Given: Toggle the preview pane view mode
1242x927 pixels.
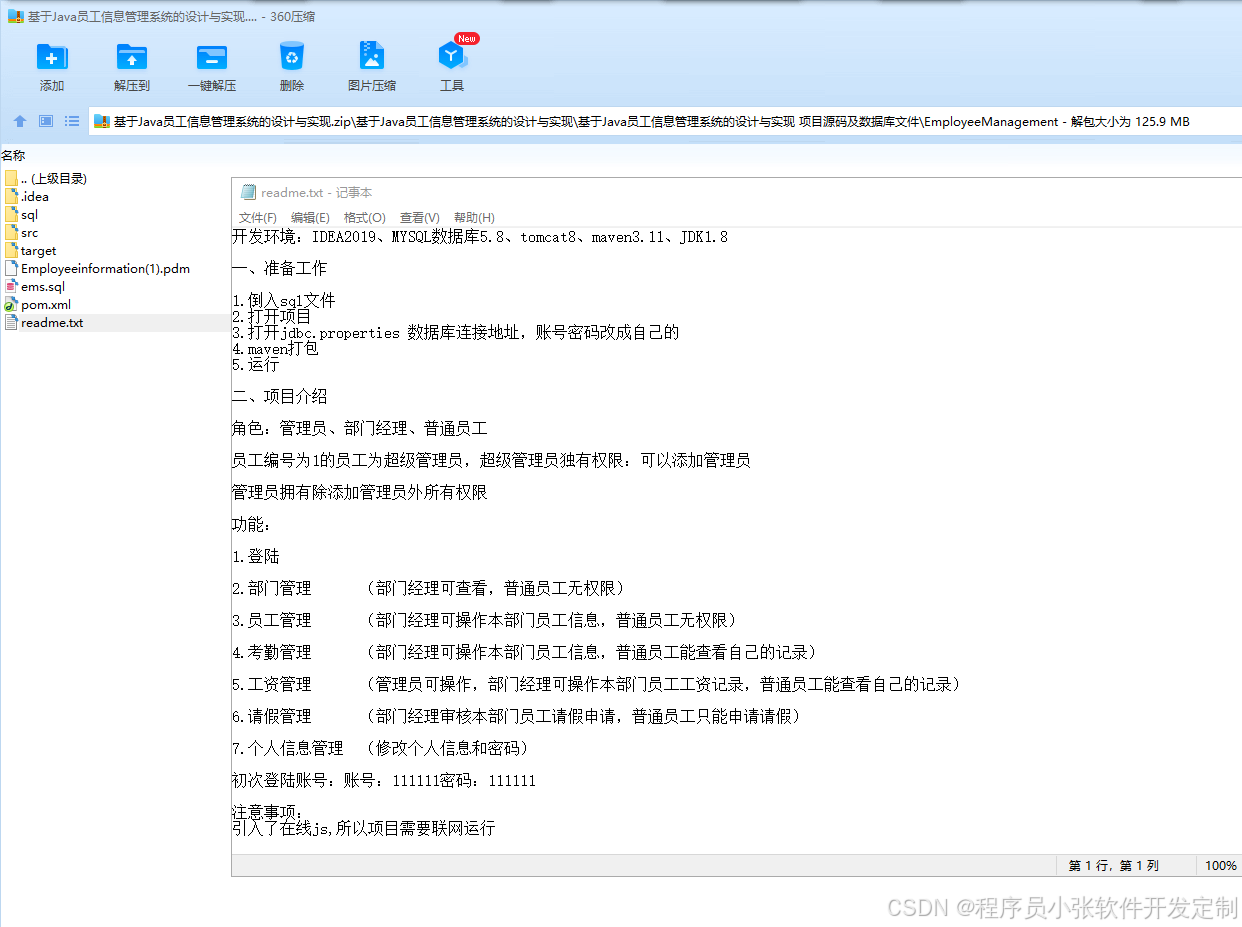Looking at the screenshot, I should (x=45, y=120).
